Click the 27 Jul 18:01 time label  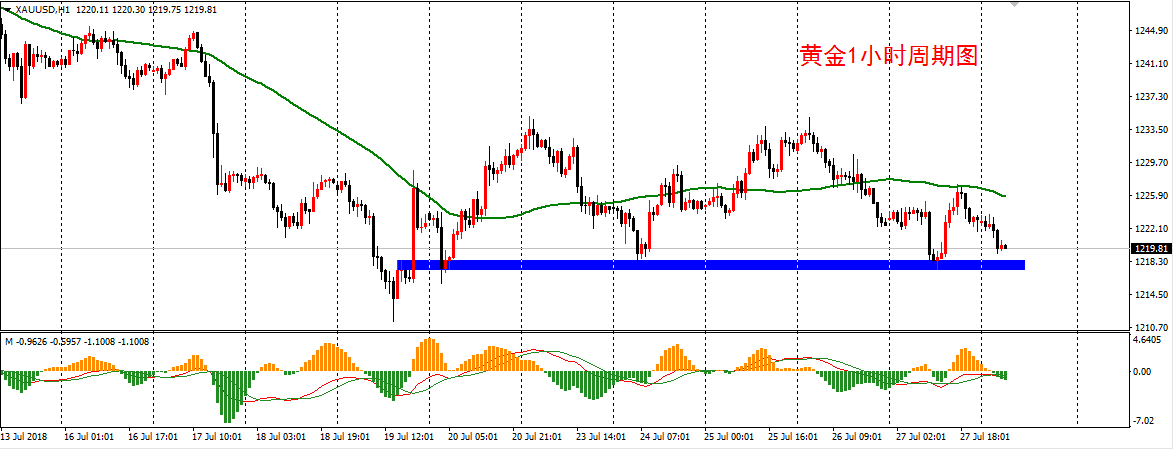[x=984, y=437]
